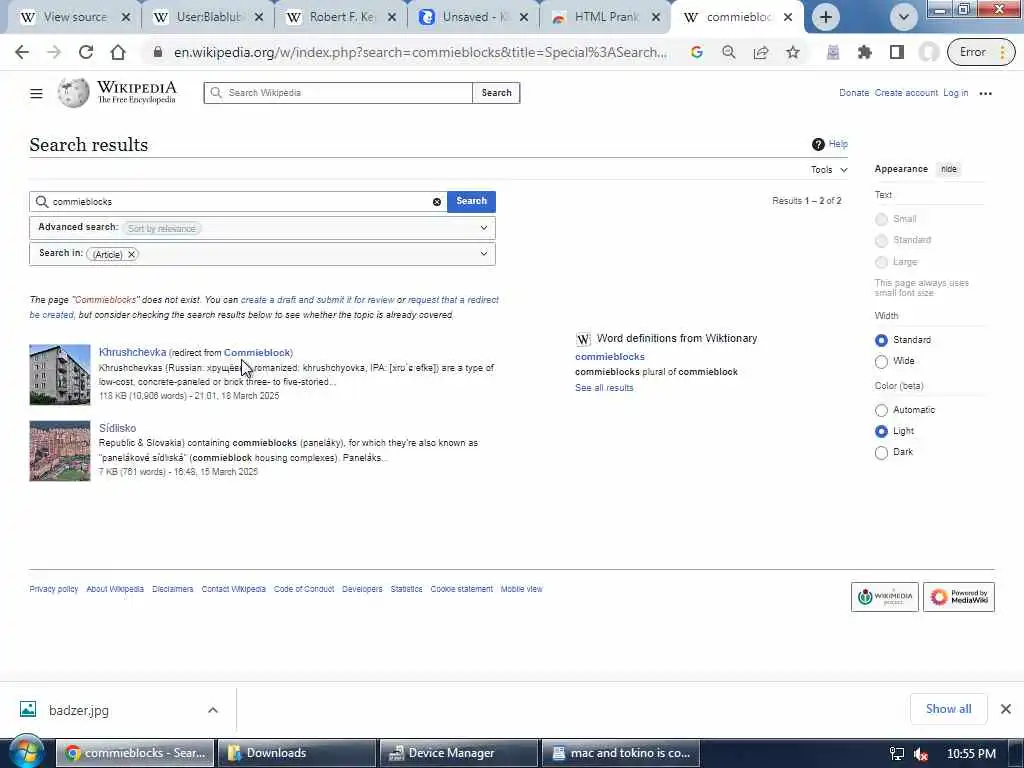This screenshot has width=1024, height=768.
Task: Reload the current page
Action: point(86,52)
